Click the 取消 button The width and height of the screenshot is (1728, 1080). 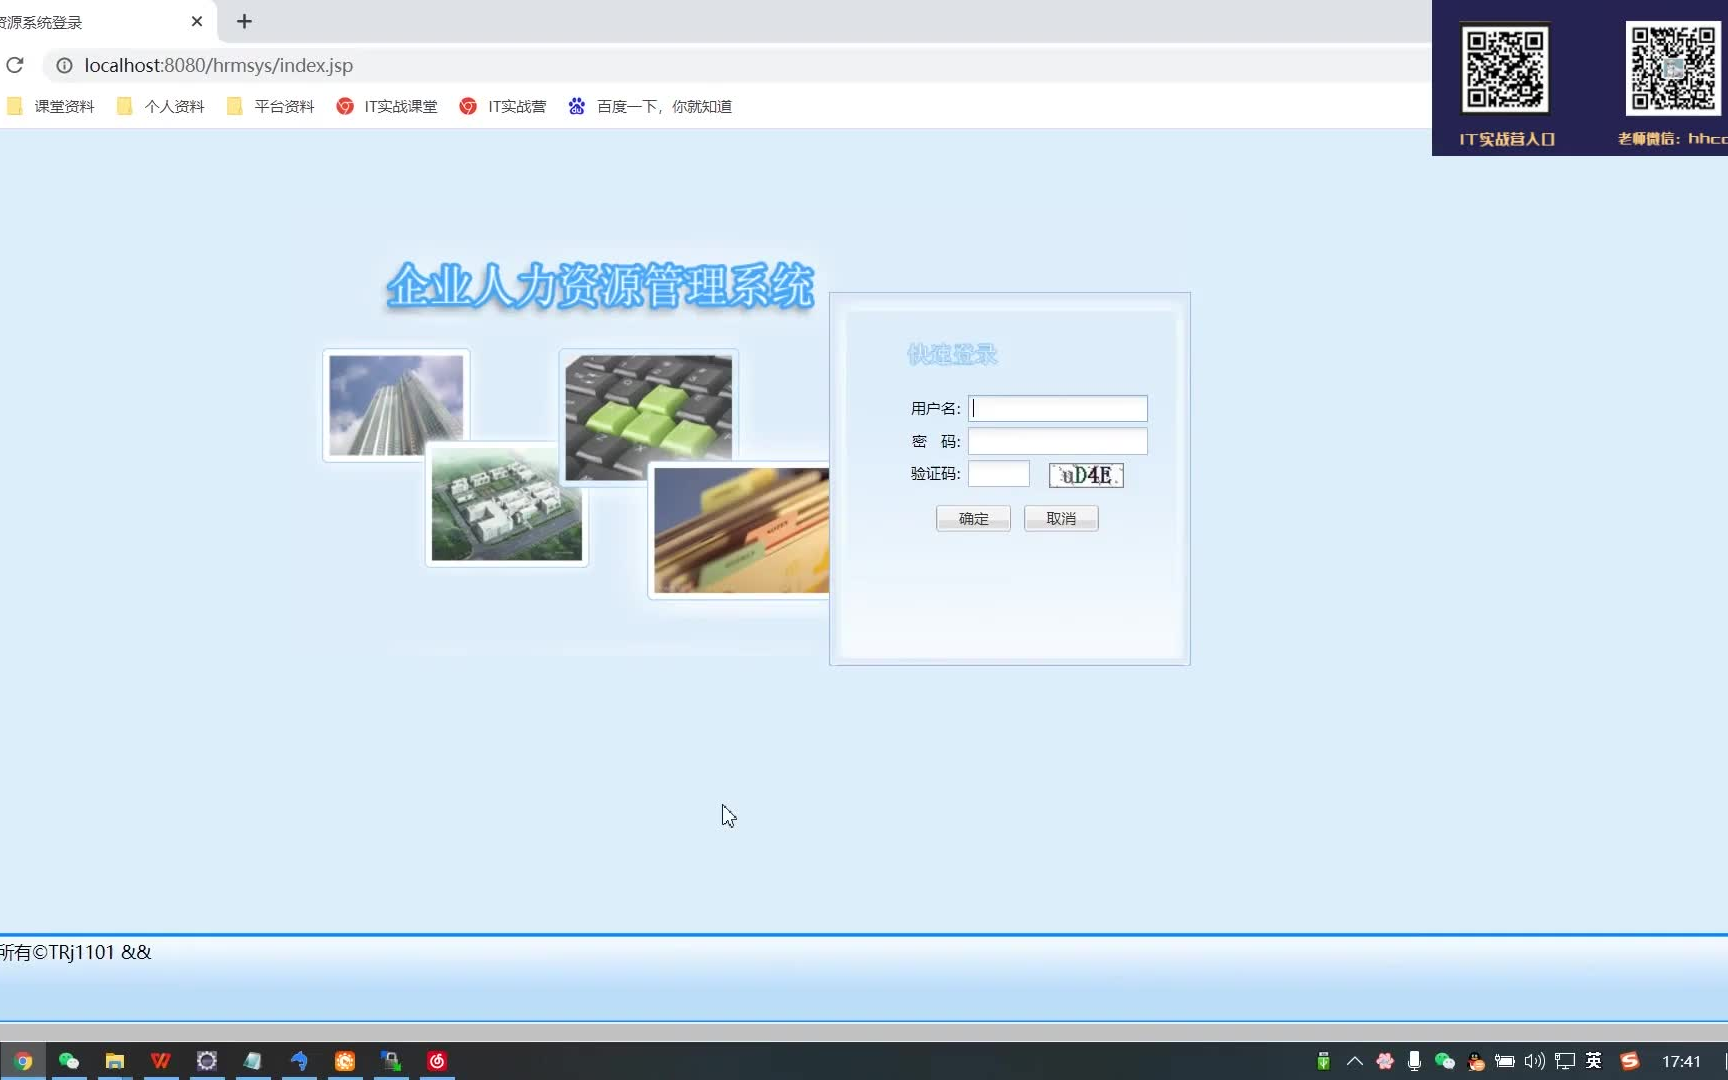click(x=1061, y=518)
